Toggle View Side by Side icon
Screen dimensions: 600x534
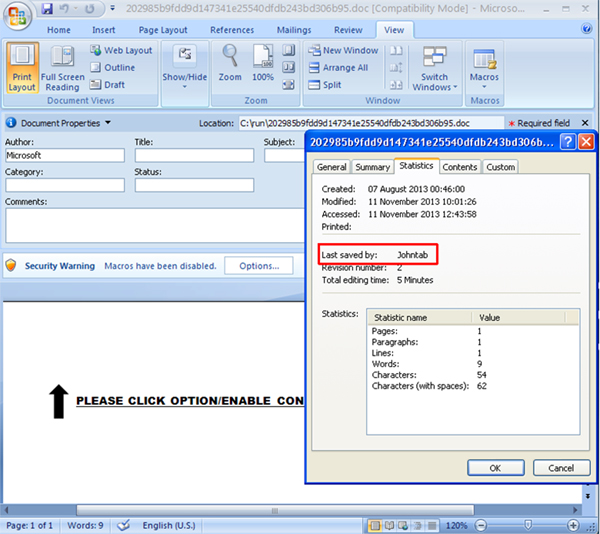[396, 50]
